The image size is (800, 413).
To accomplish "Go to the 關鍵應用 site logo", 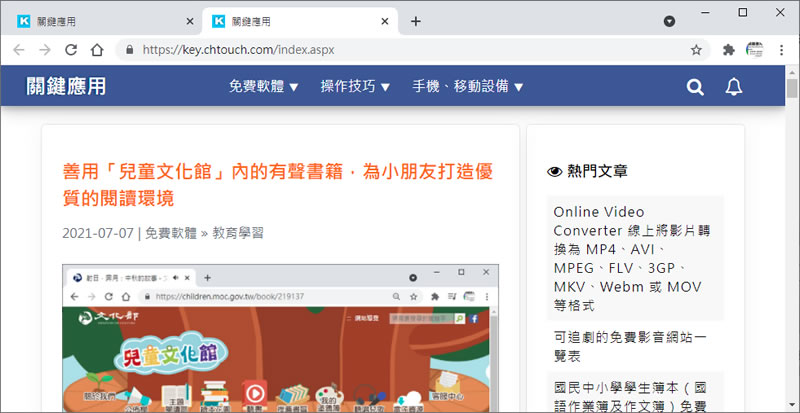I will coord(66,86).
